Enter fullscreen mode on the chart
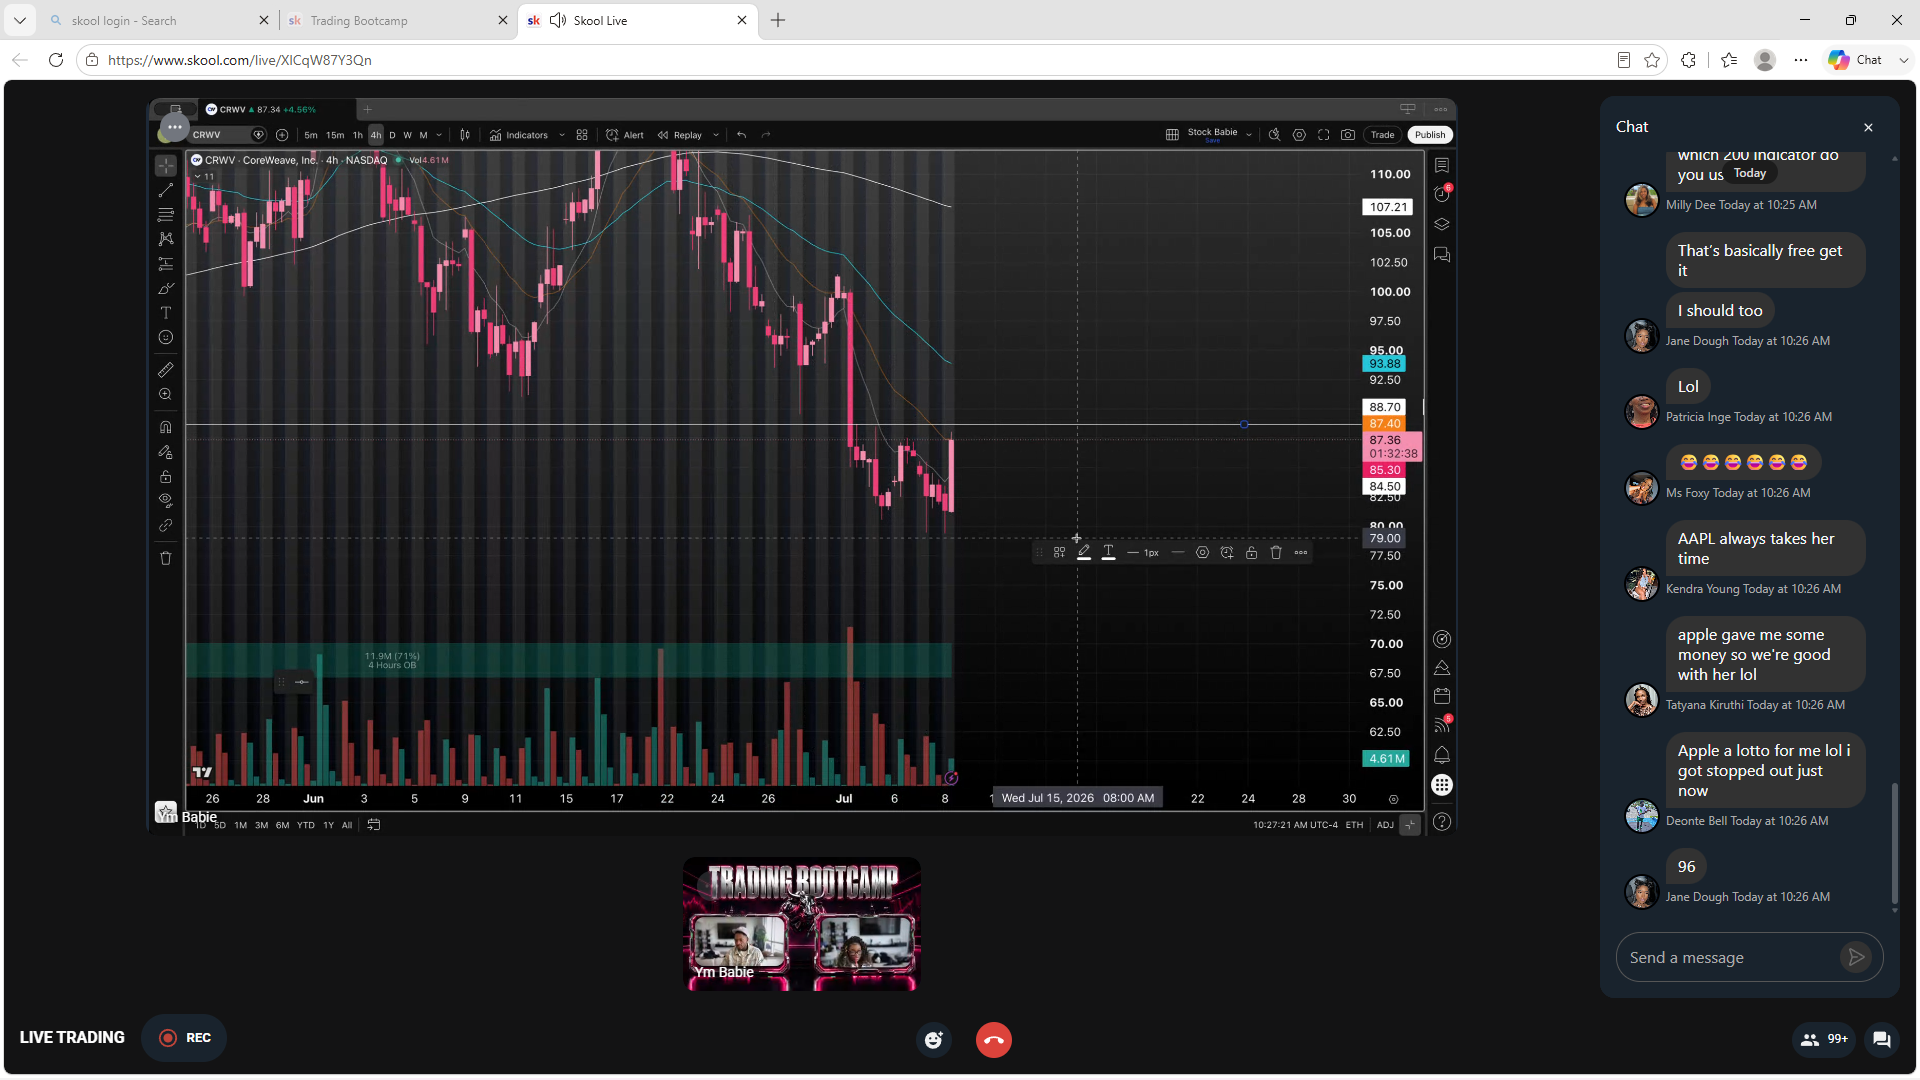The width and height of the screenshot is (1920, 1080). (1324, 135)
